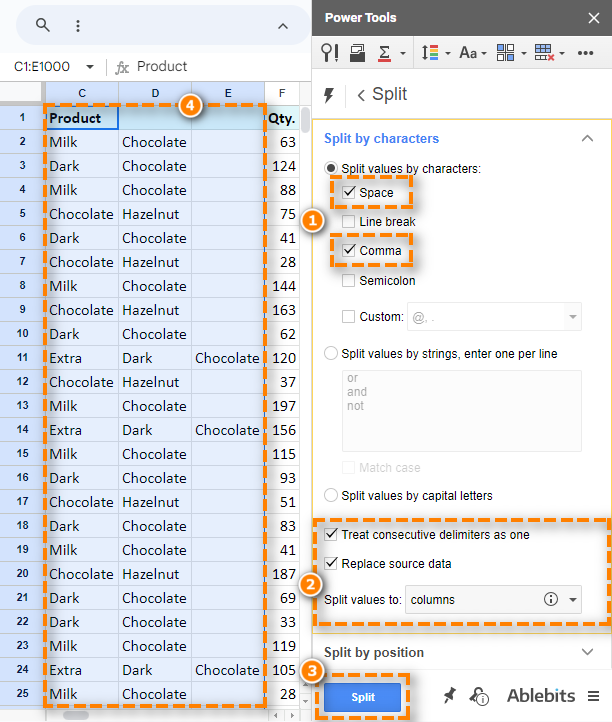Click the Product header cell
612x722 pixels.
click(82, 118)
